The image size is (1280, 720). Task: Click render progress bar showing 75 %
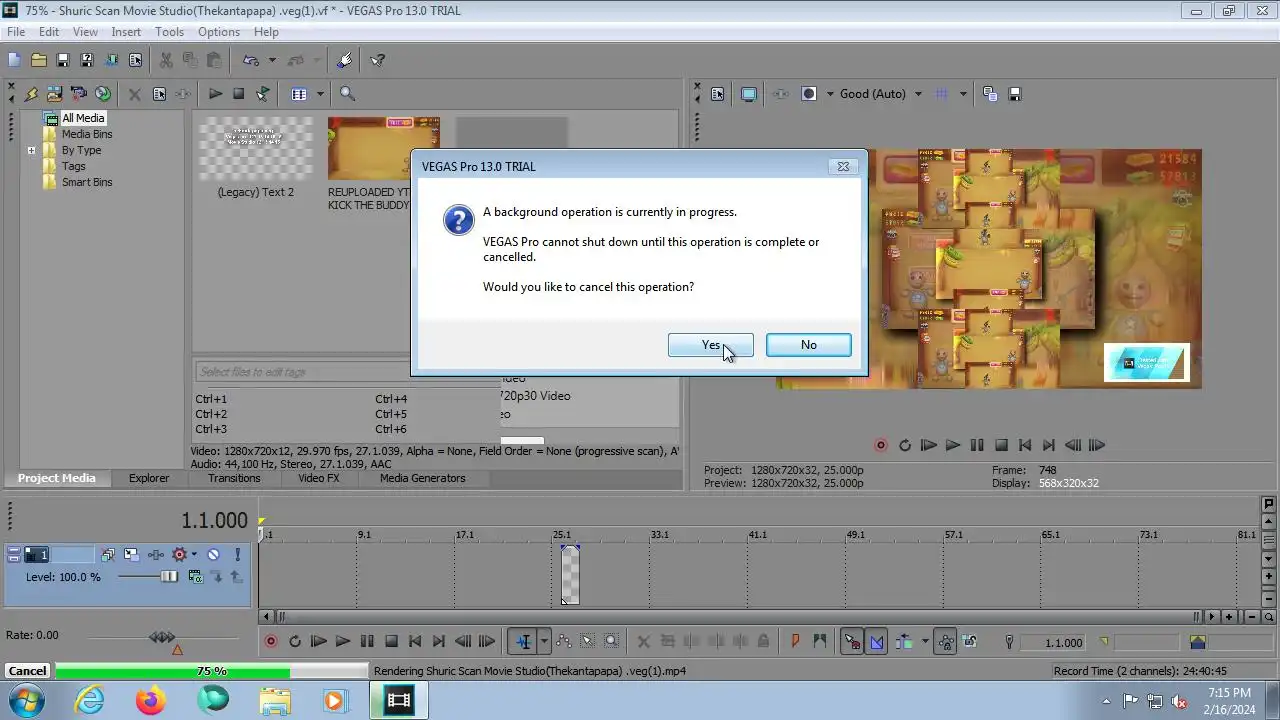pyautogui.click(x=210, y=671)
